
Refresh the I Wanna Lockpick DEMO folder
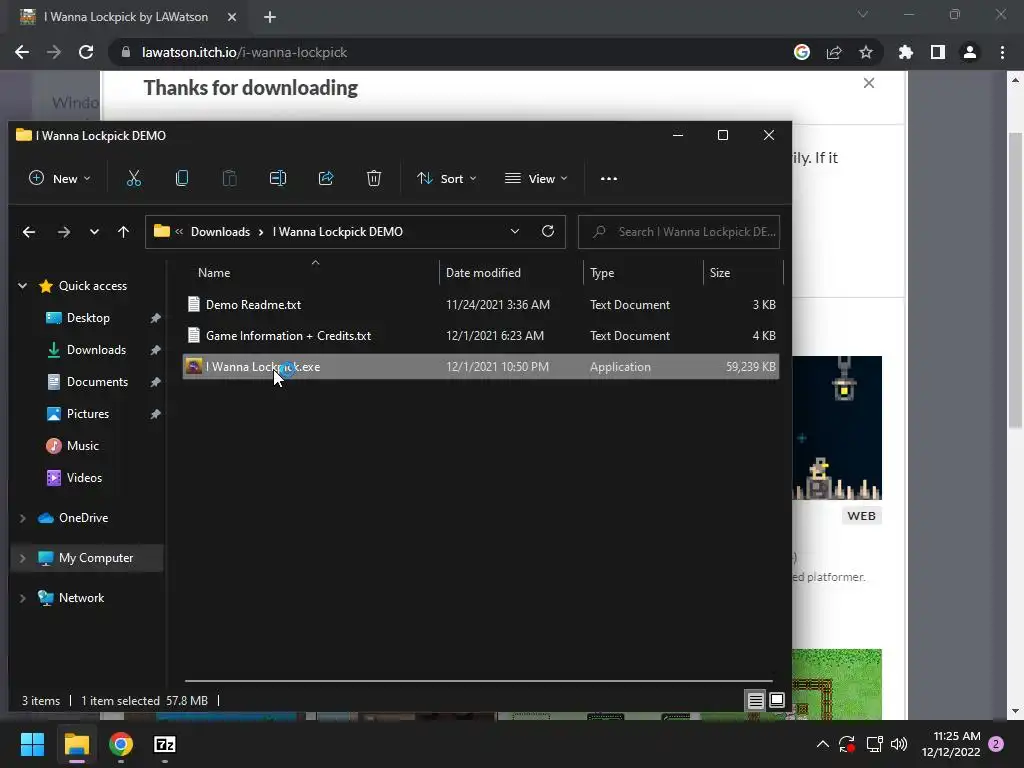(x=548, y=231)
